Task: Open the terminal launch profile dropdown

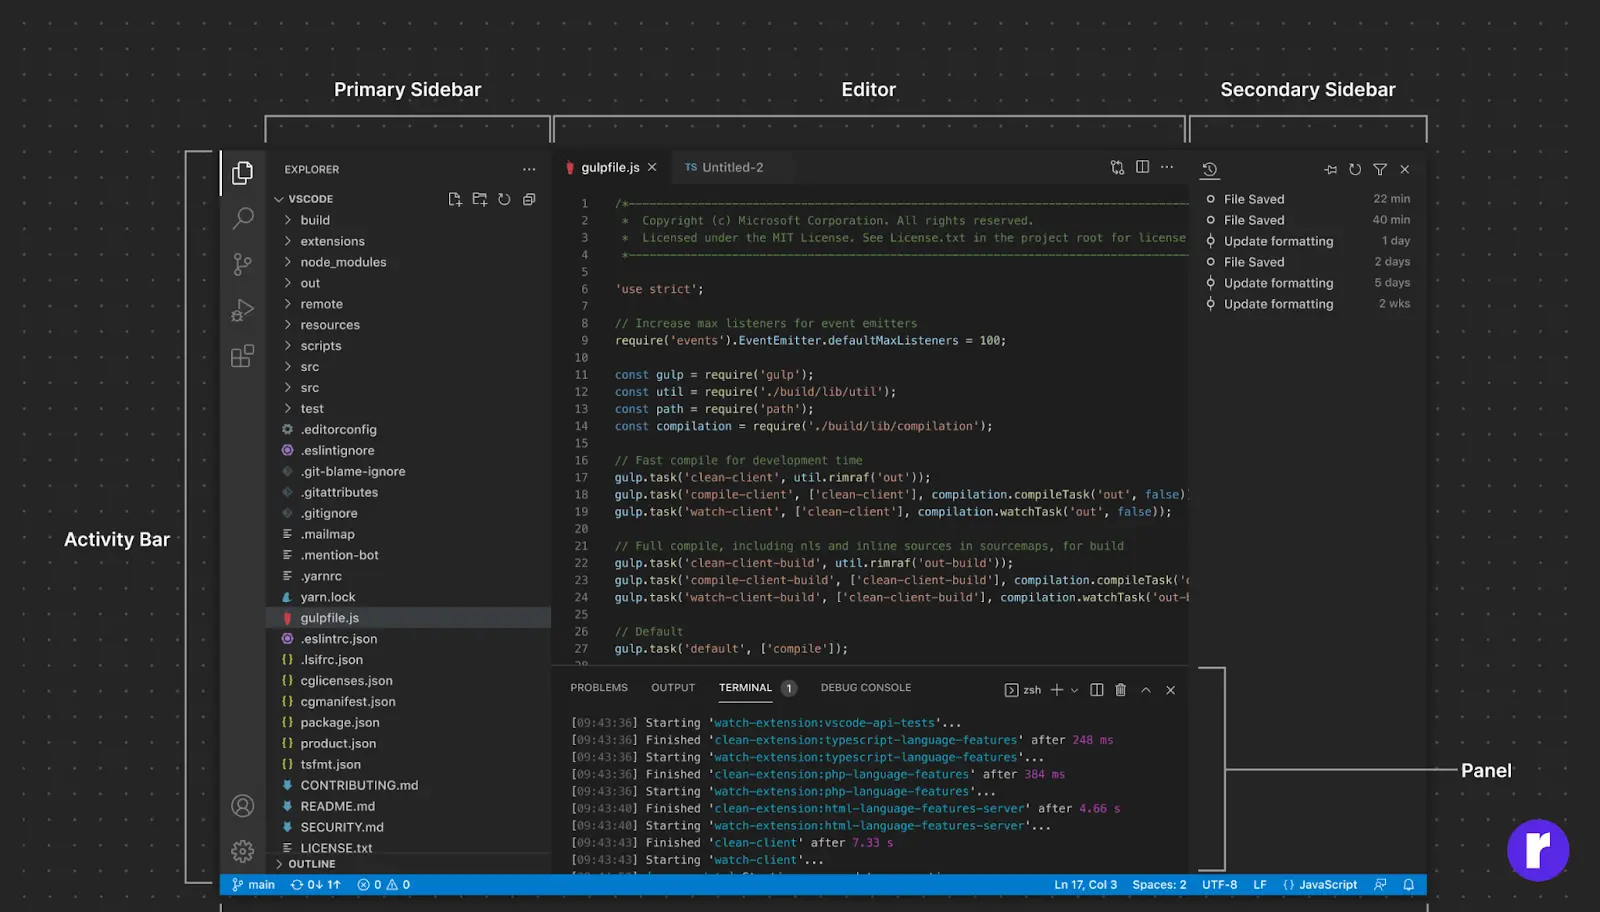Action: (1075, 690)
